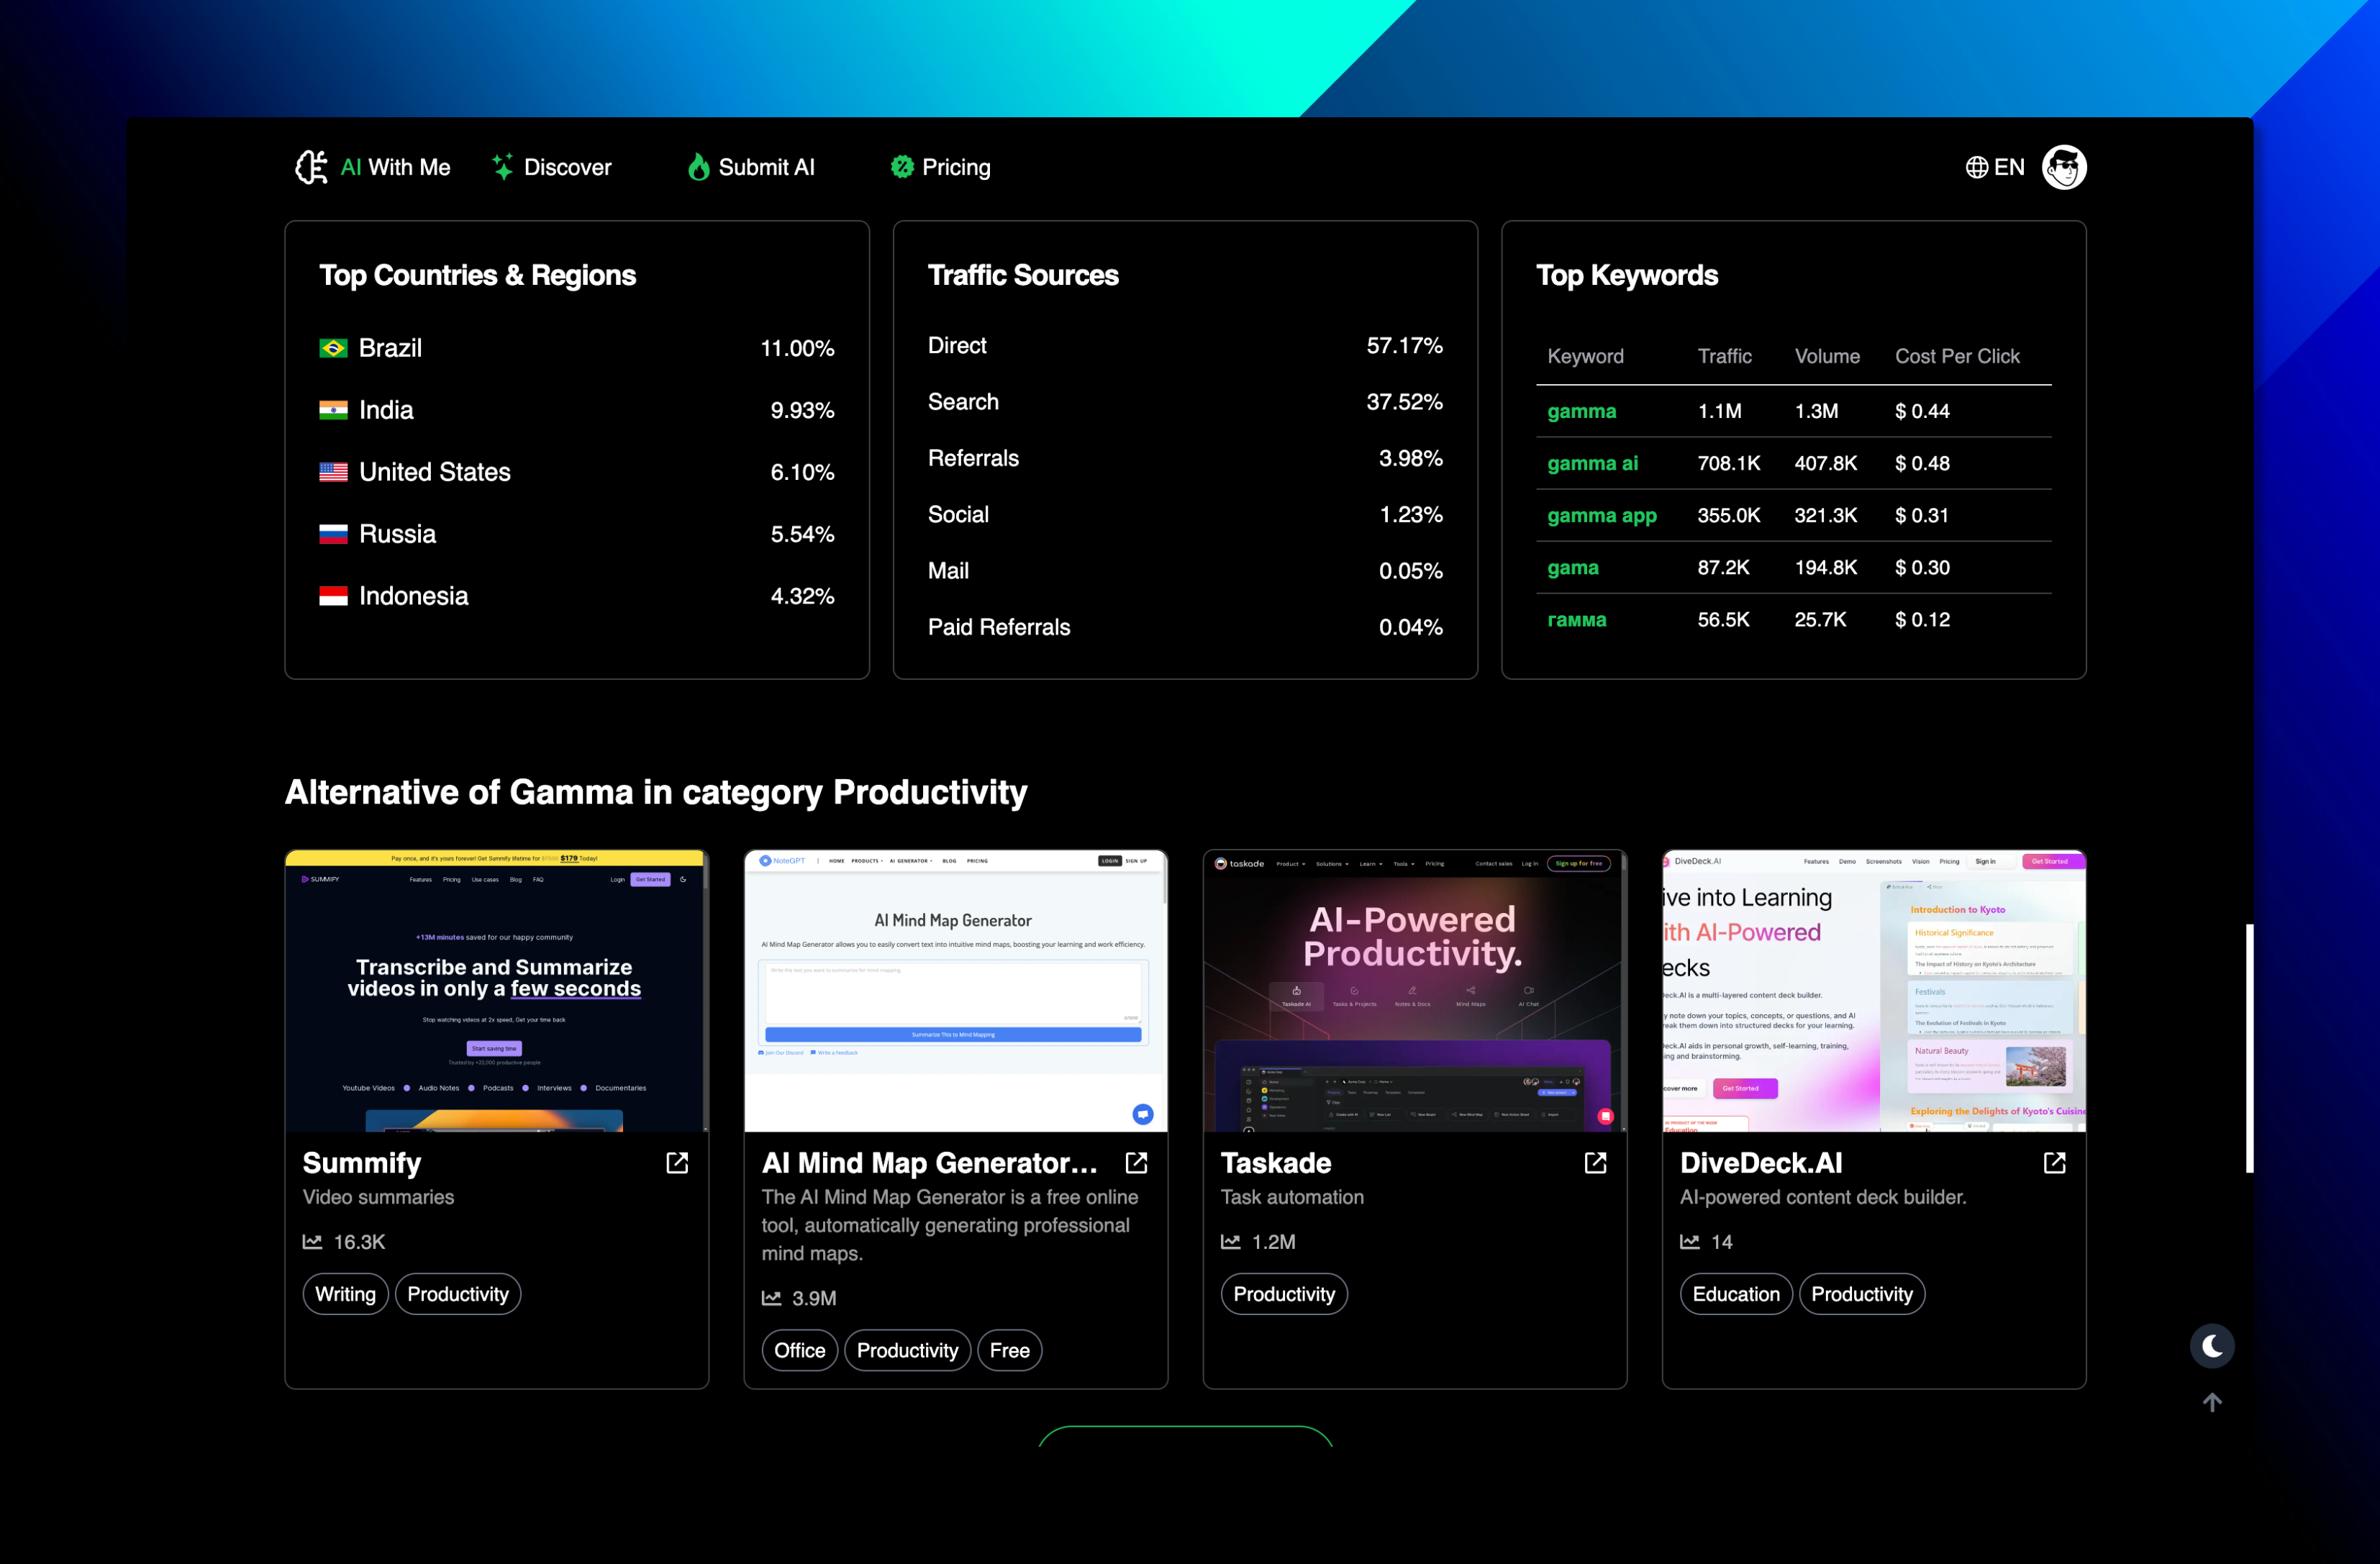Click the gamma keyword link

(x=1581, y=411)
